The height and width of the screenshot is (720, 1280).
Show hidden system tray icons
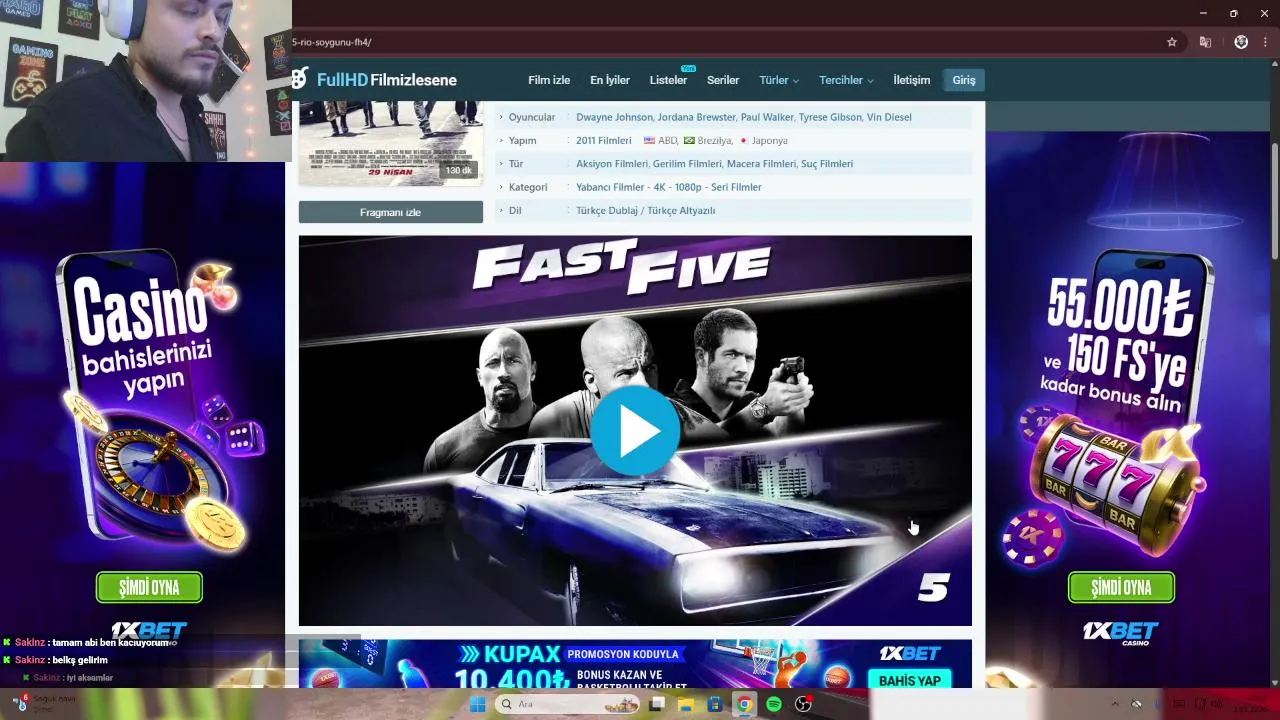1115,704
